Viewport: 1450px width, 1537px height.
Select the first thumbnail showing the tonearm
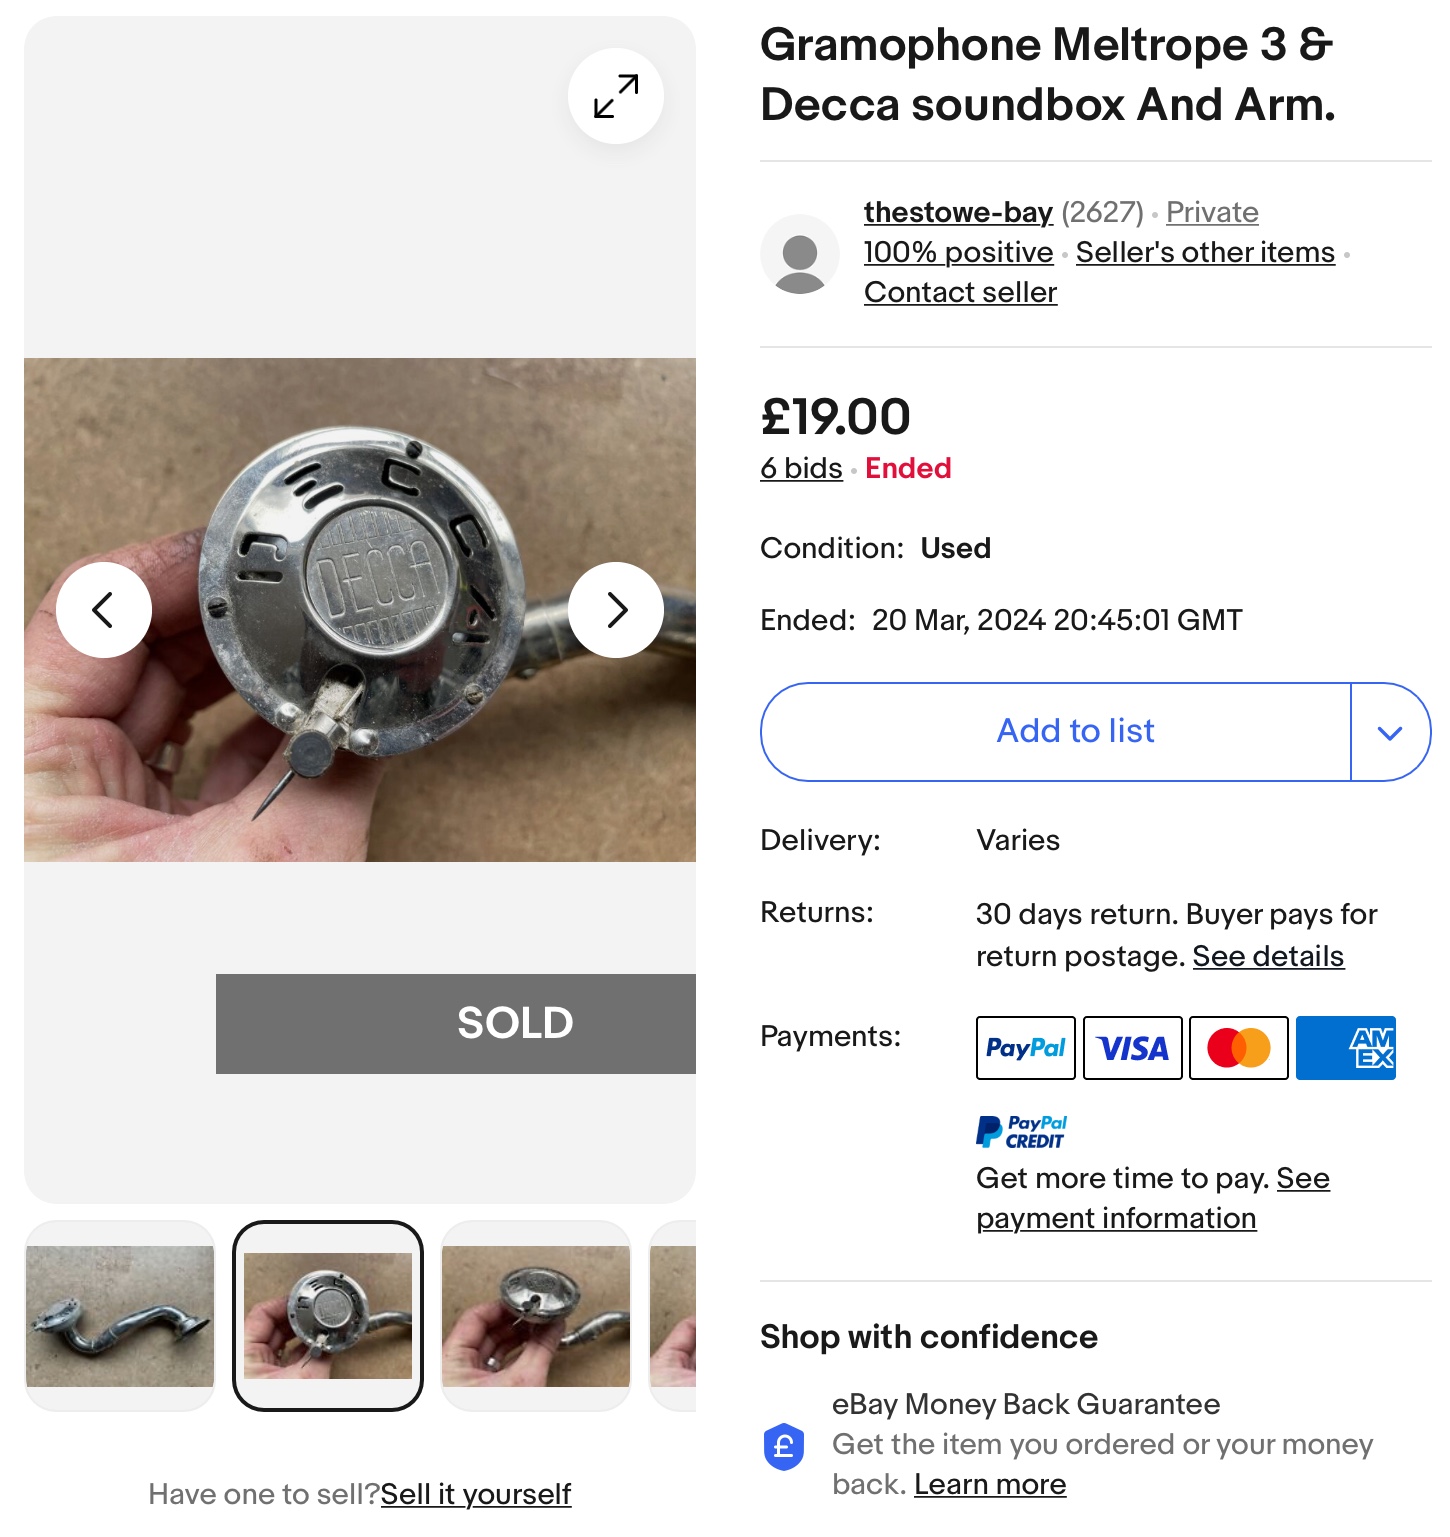pyautogui.click(x=120, y=1315)
